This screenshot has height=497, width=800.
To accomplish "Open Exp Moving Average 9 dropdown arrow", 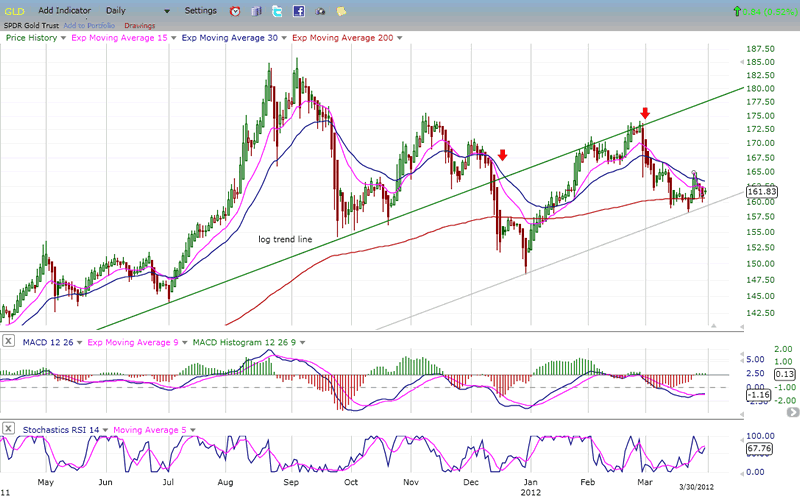I will click(x=185, y=342).
